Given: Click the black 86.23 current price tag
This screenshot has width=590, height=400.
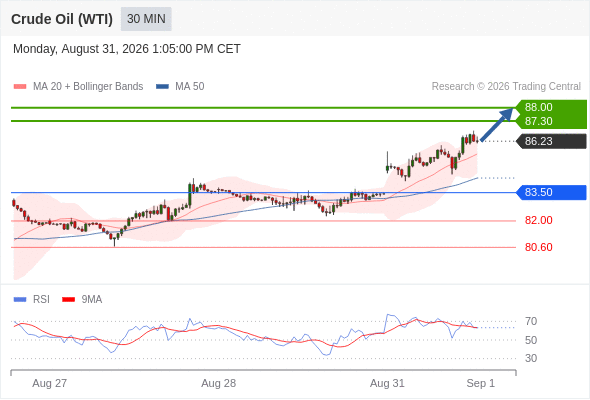Looking at the screenshot, I should point(551,141).
